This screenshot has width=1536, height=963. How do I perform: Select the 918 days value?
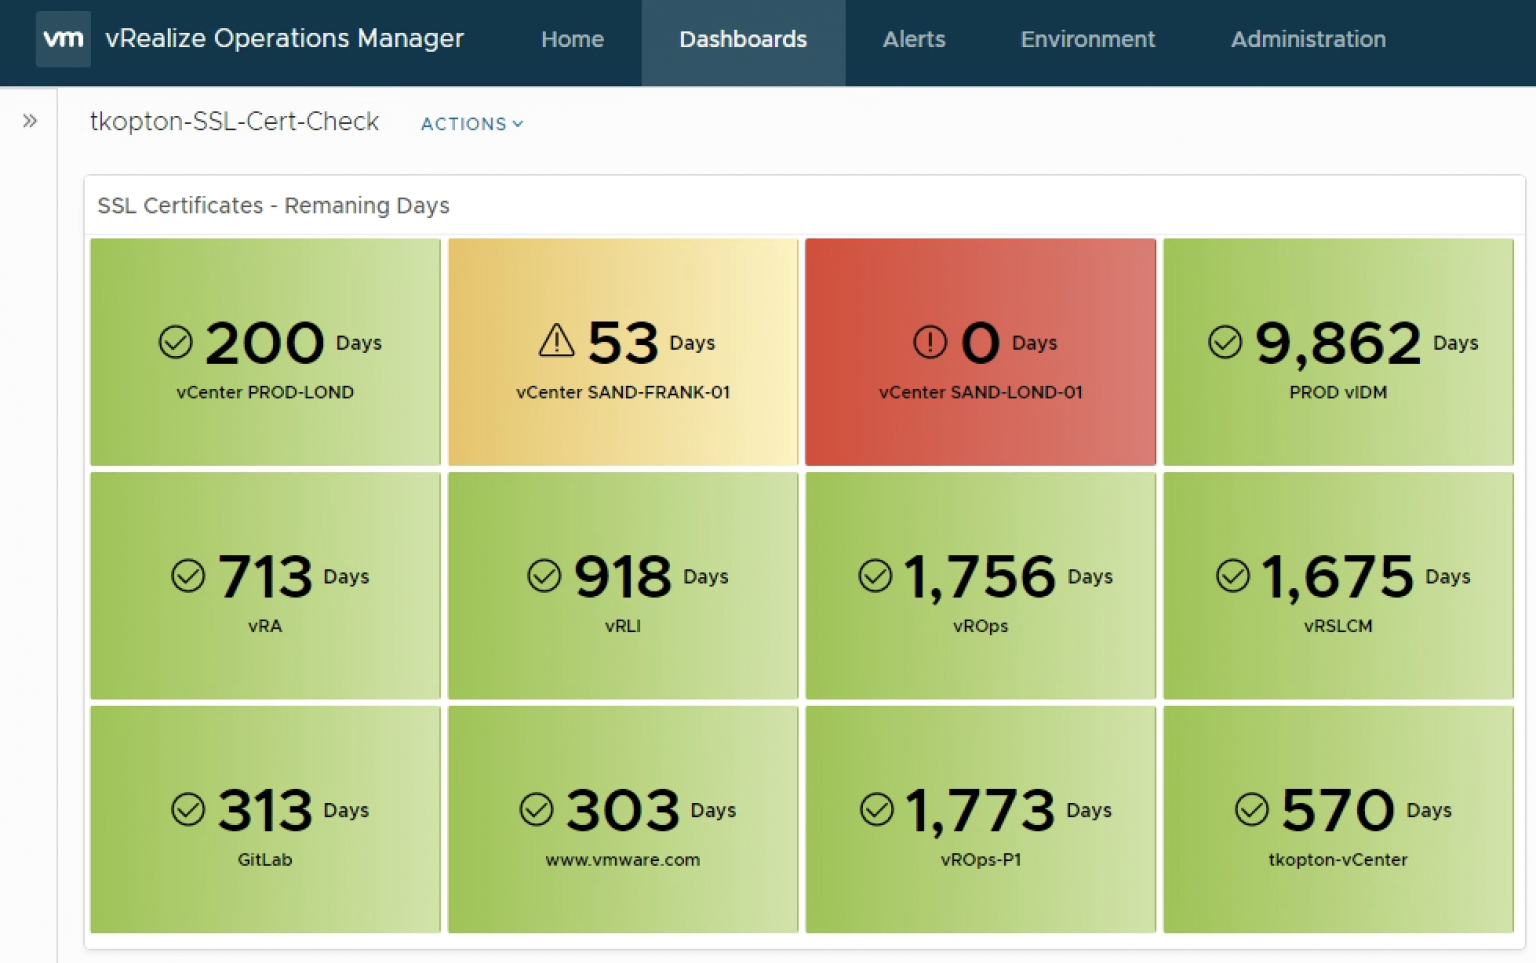tap(623, 577)
